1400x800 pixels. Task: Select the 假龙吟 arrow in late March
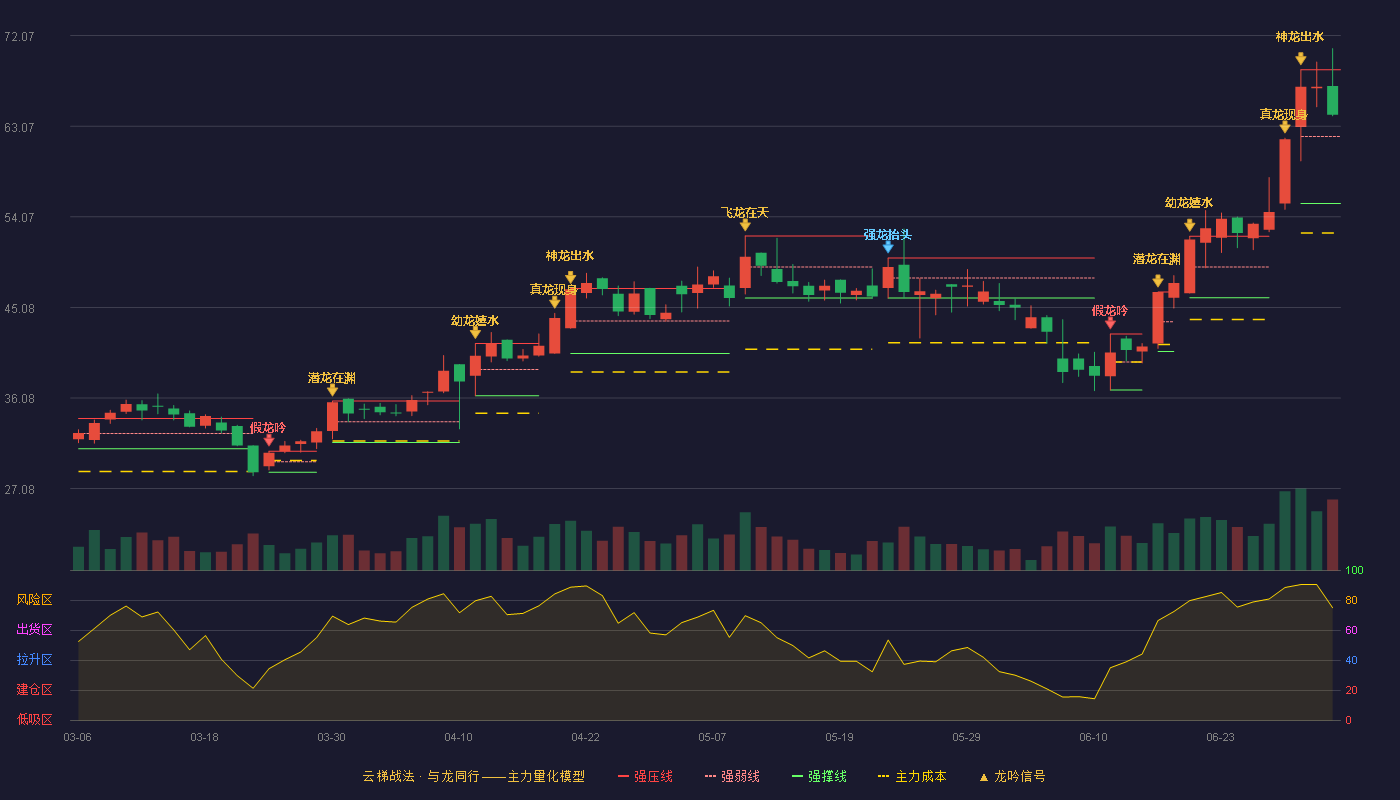269,440
